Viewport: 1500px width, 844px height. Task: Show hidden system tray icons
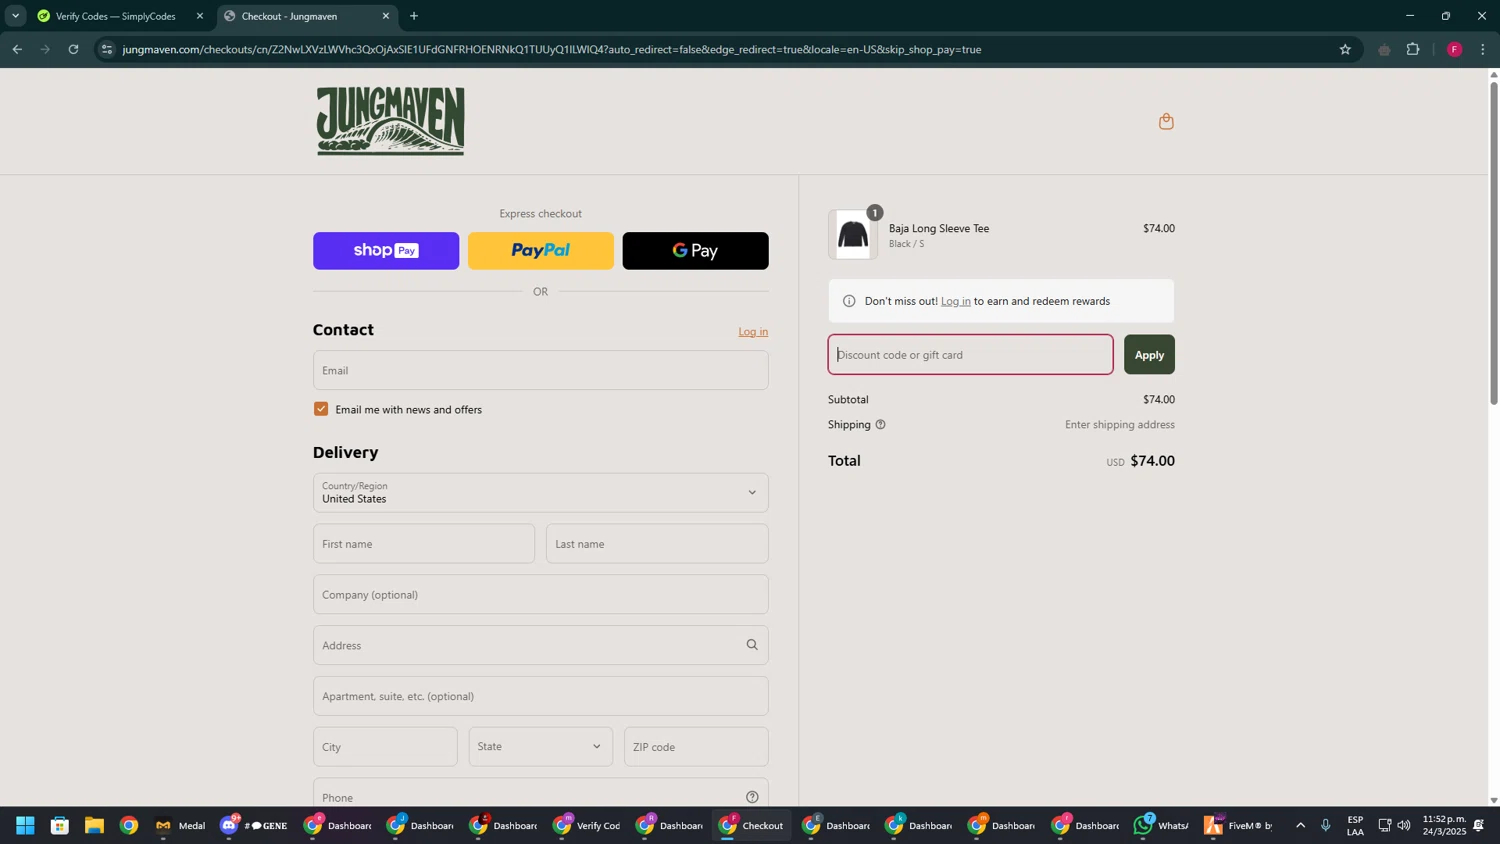click(x=1300, y=826)
